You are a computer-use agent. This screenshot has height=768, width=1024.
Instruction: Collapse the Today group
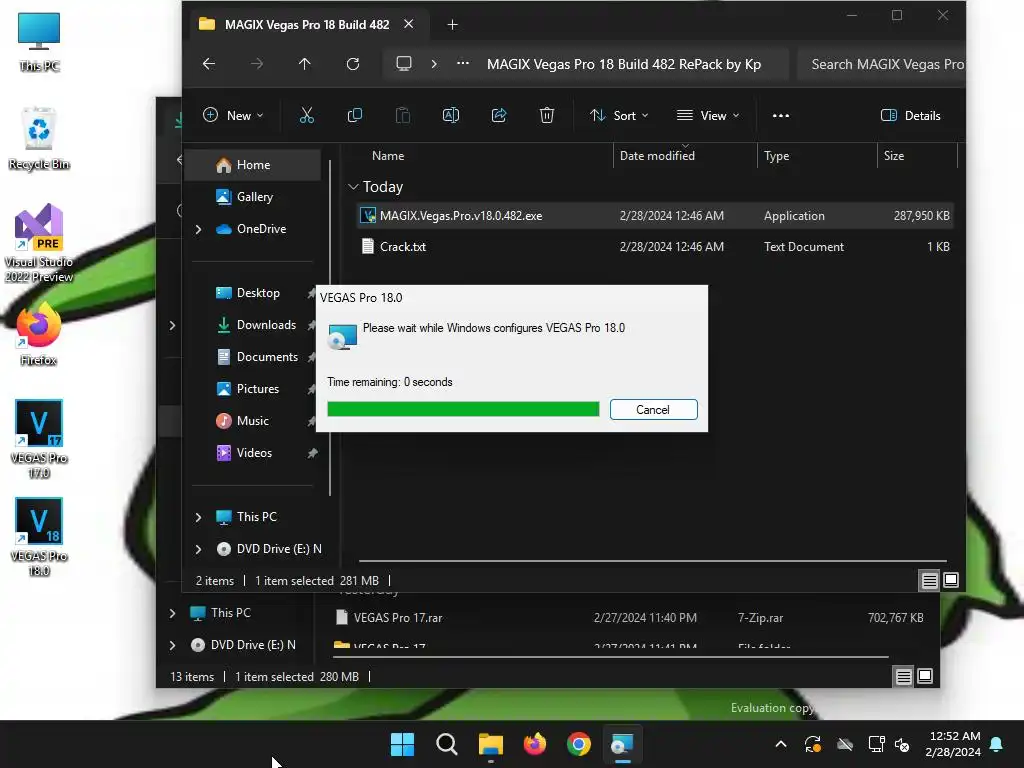click(353, 187)
